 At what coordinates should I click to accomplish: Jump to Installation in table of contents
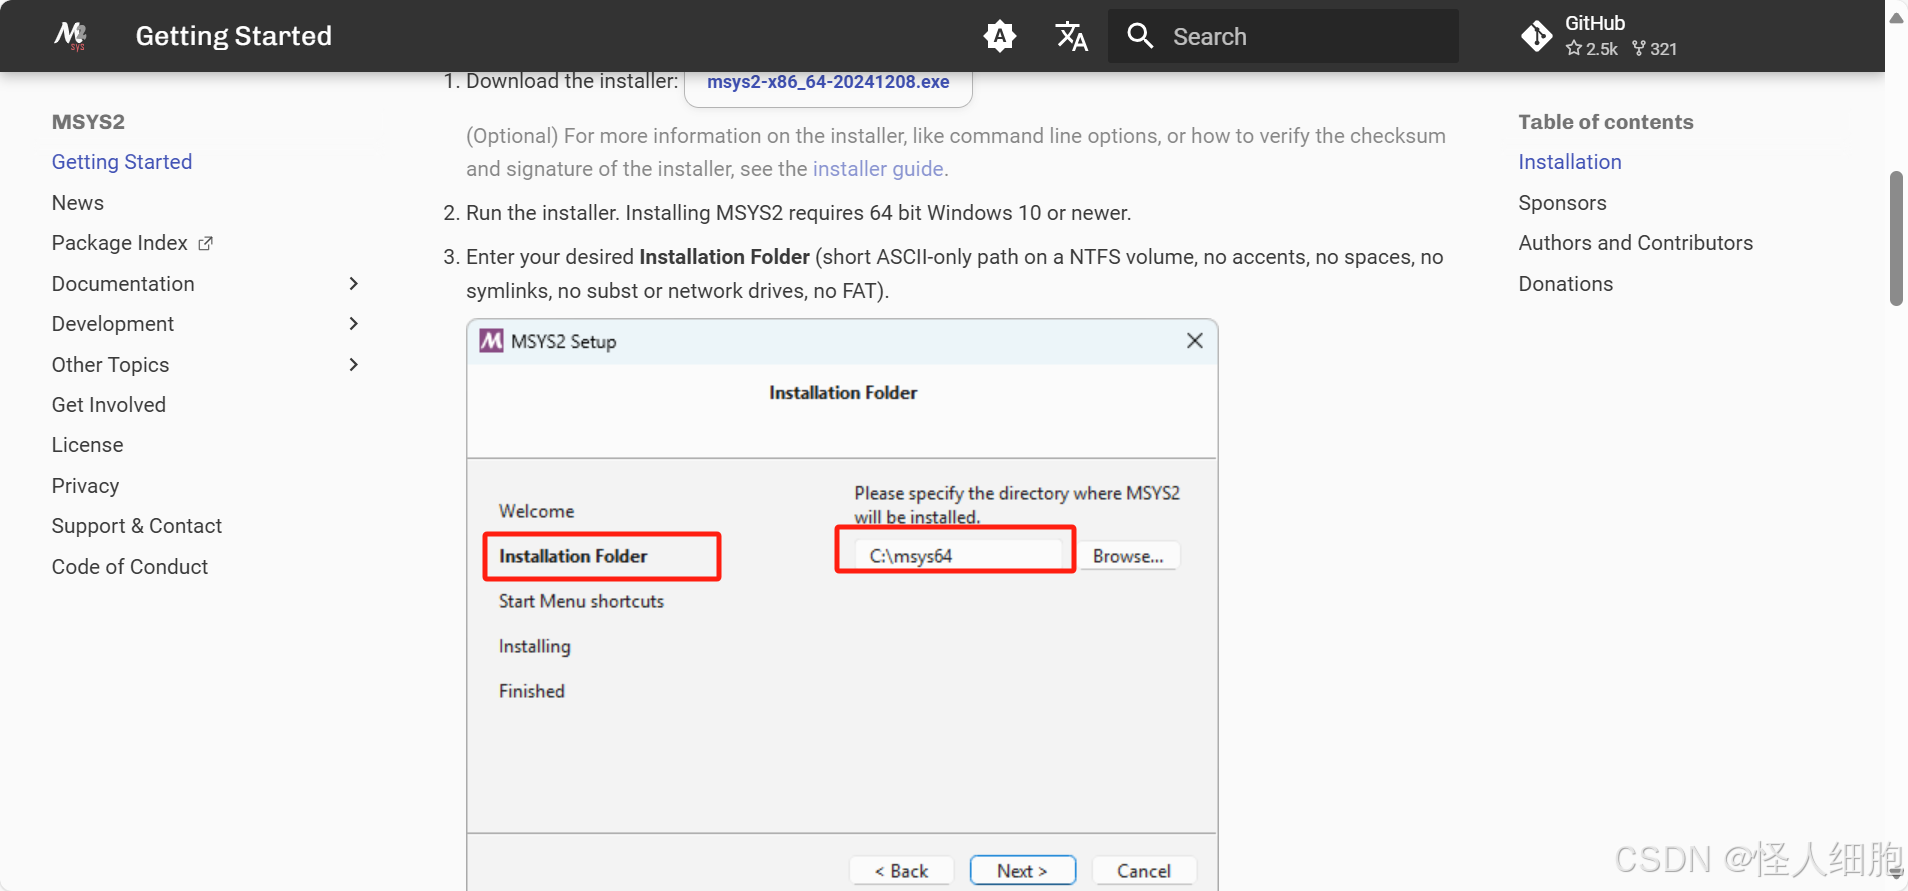[1570, 162]
